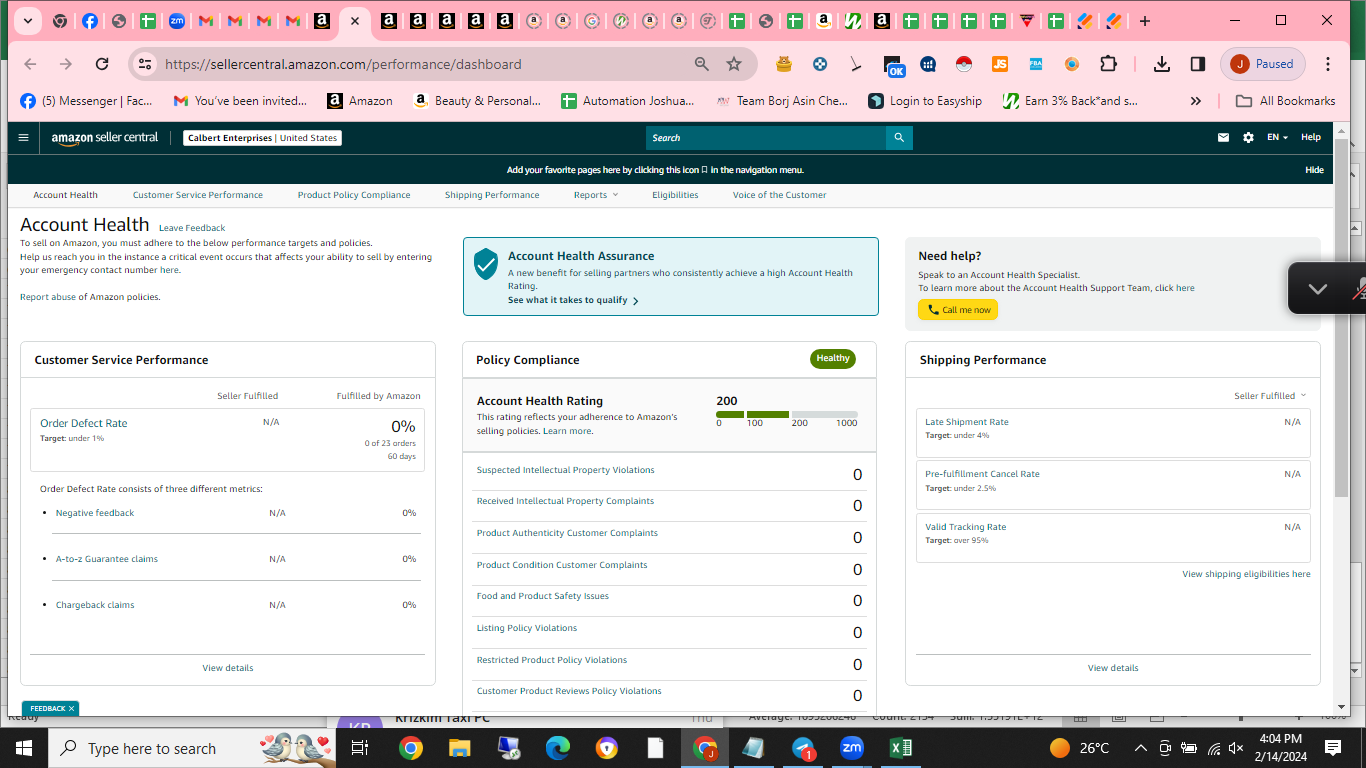This screenshot has height=768, width=1366.
Task: Click View shipping eligibilities here link
Action: coord(1246,574)
